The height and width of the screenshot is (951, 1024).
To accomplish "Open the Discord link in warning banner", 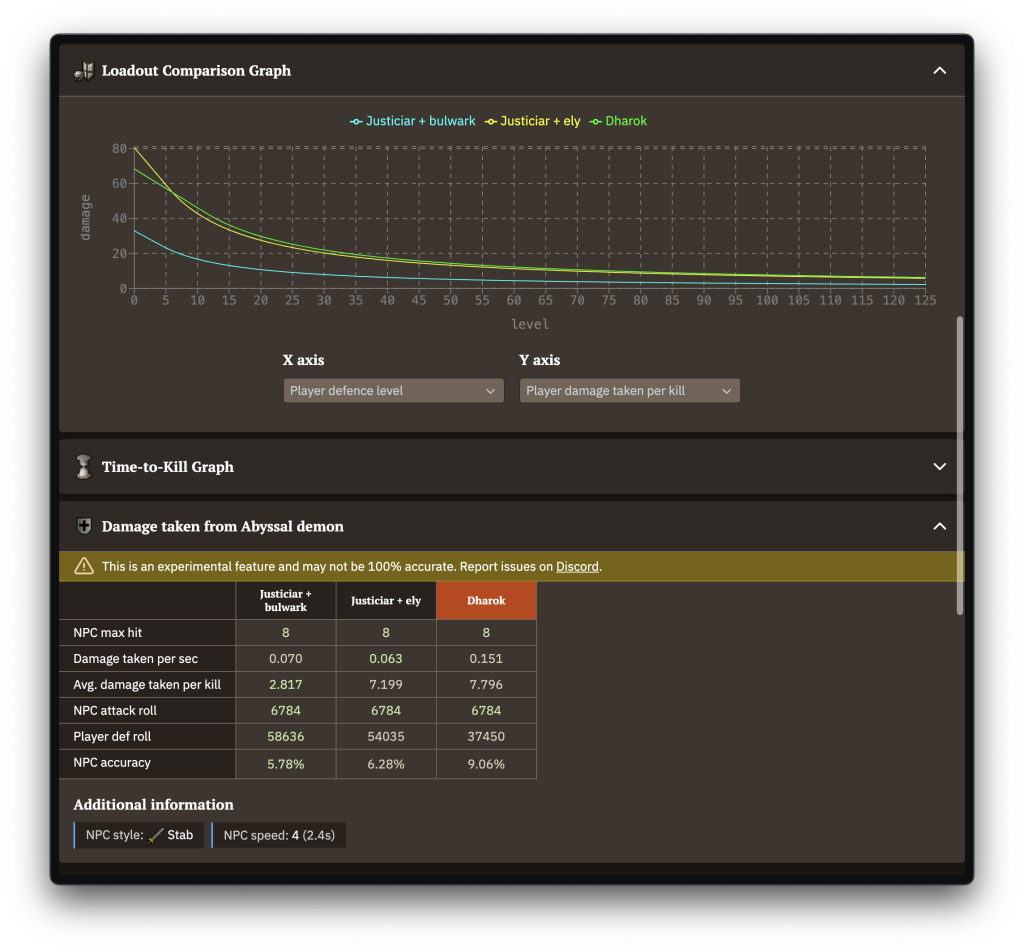I will tap(577, 566).
